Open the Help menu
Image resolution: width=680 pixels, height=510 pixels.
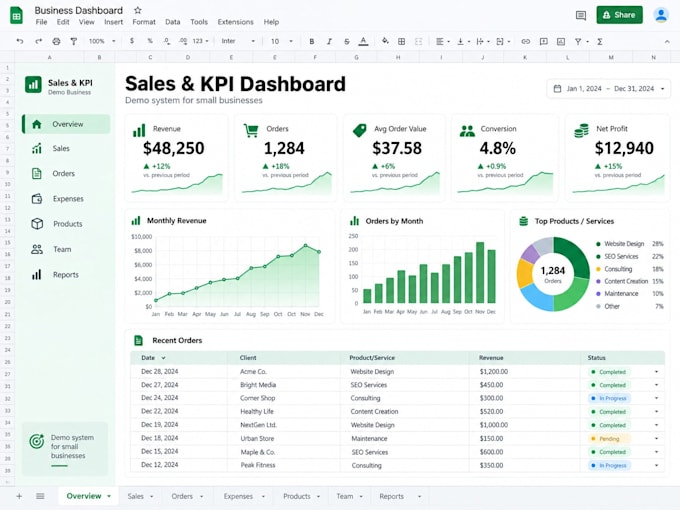coord(271,22)
